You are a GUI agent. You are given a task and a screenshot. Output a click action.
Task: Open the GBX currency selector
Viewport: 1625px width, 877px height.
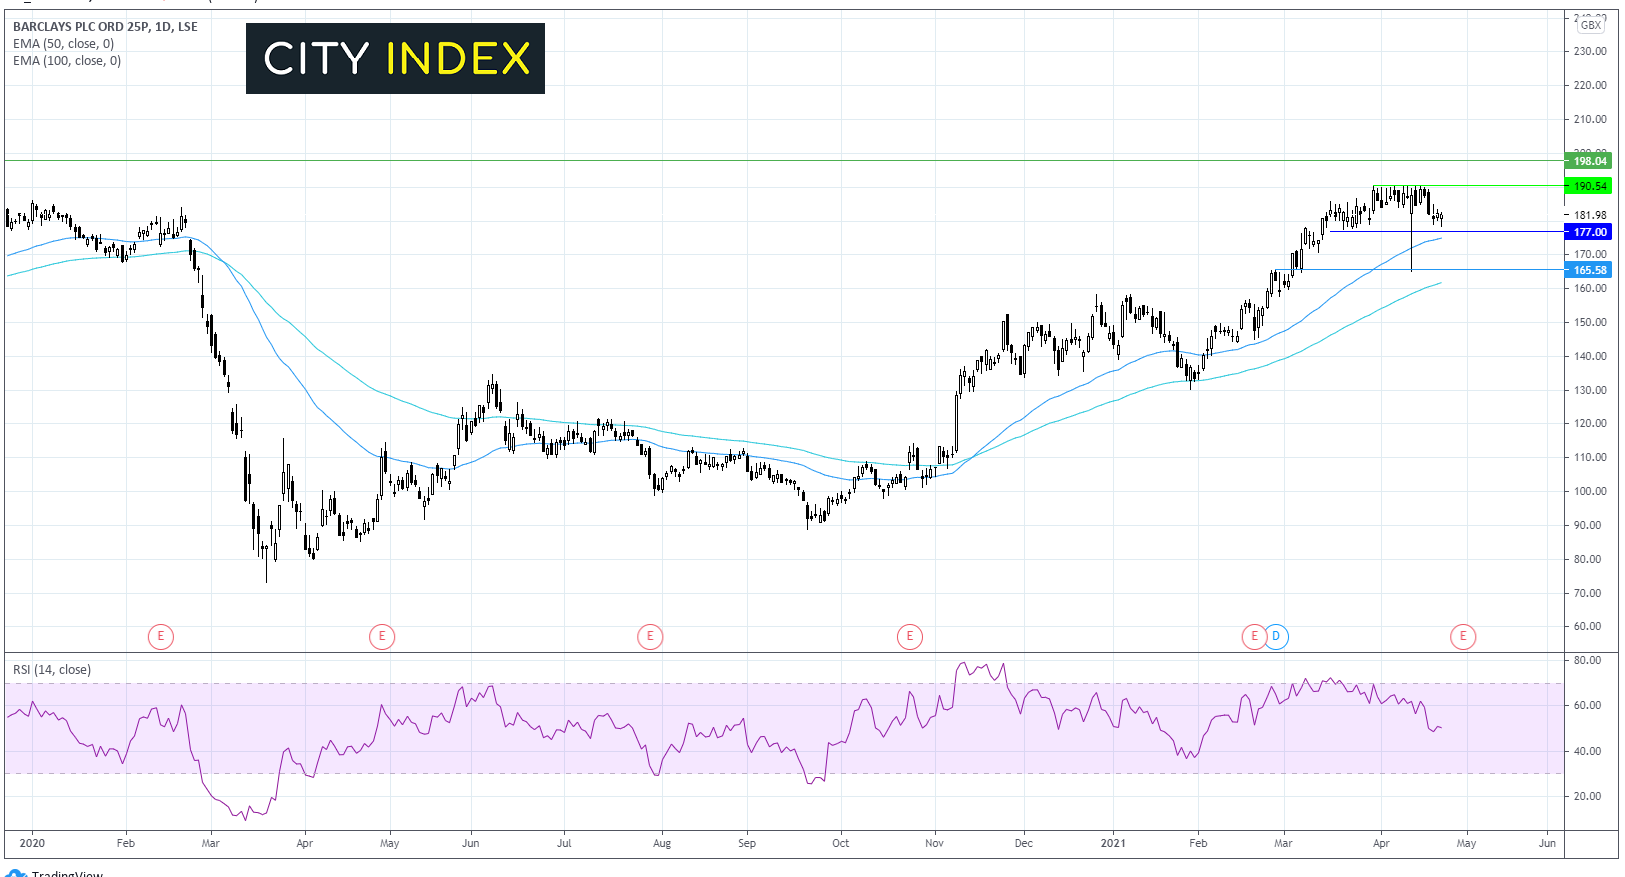click(x=1590, y=25)
